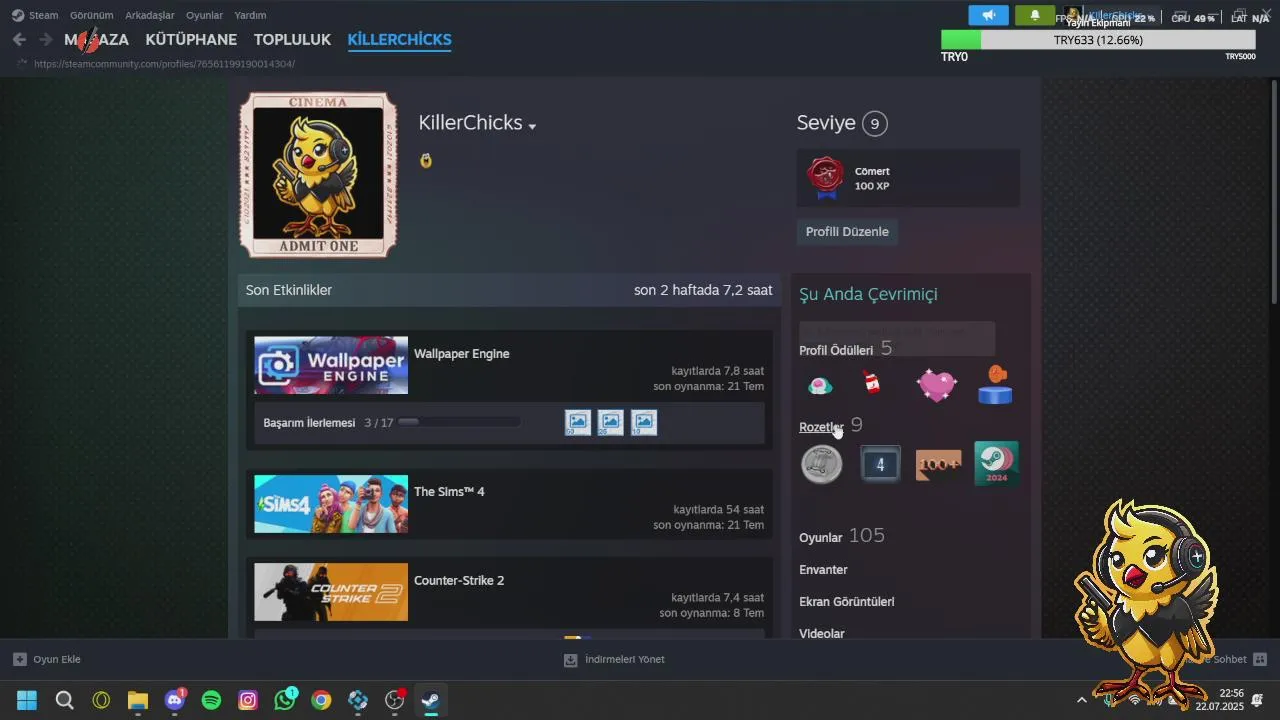Click the Rozetler link
This screenshot has height=720, width=1280.
pos(821,427)
